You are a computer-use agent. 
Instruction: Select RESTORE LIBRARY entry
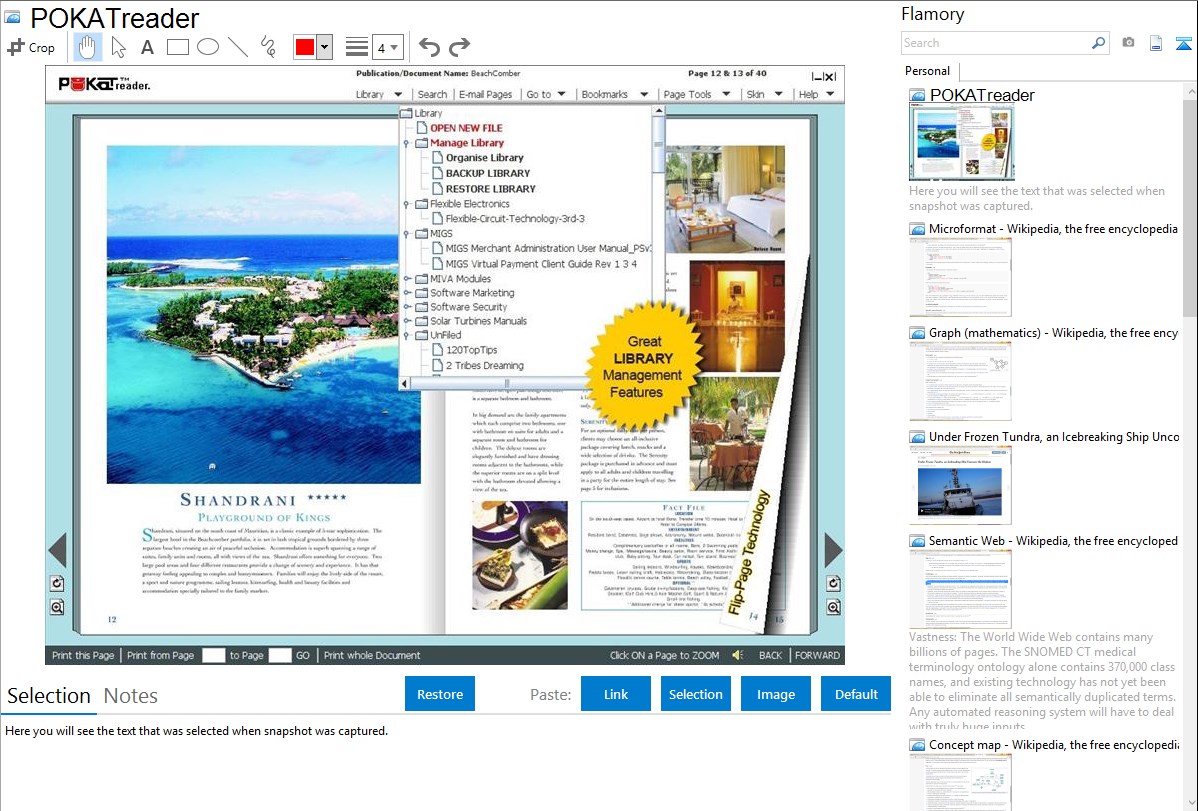click(x=491, y=188)
